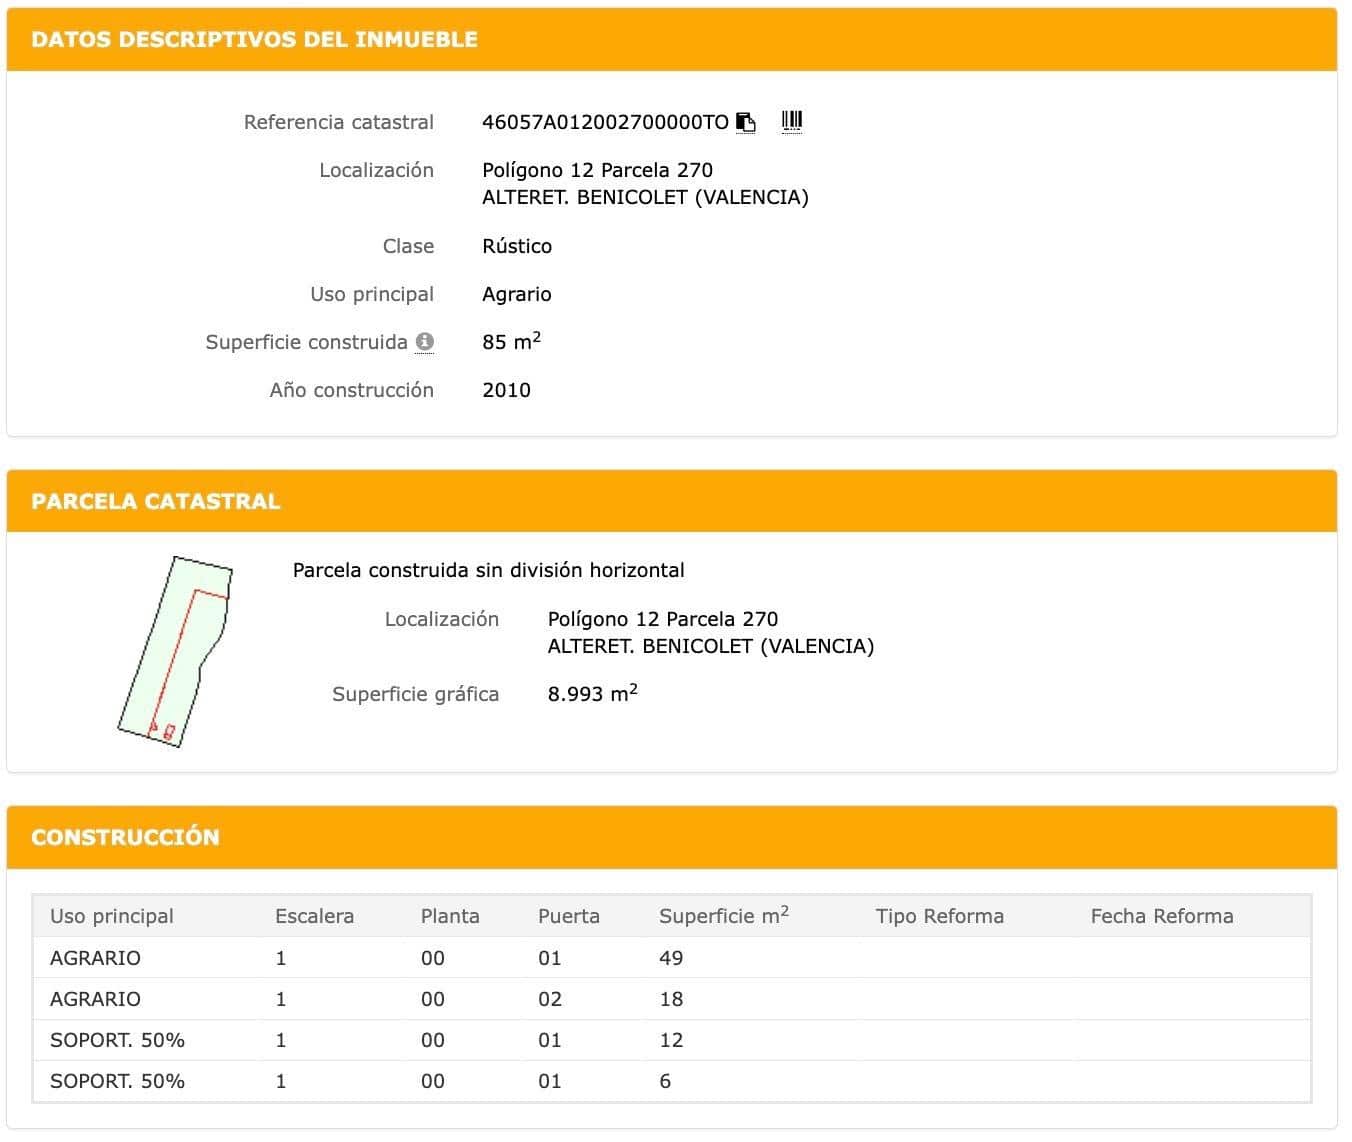Click the Planta column header
This screenshot has width=1352, height=1142.
[x=450, y=916]
